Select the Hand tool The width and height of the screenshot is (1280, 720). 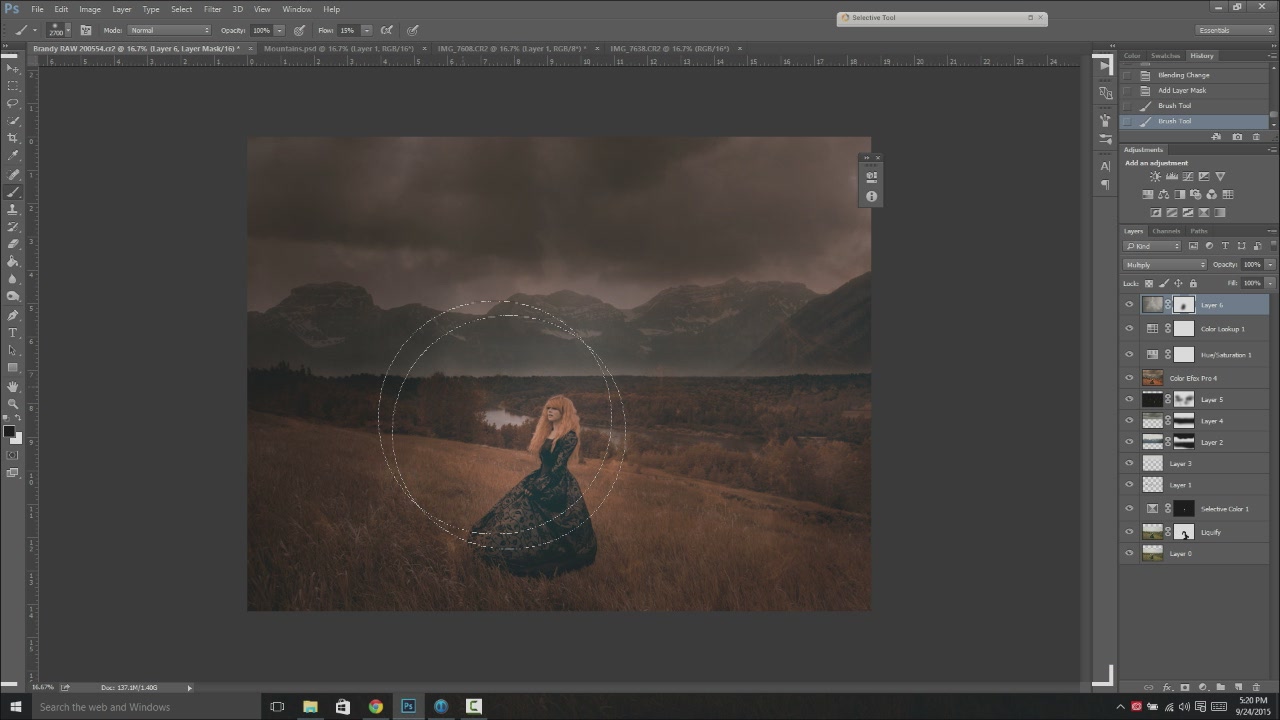13,386
